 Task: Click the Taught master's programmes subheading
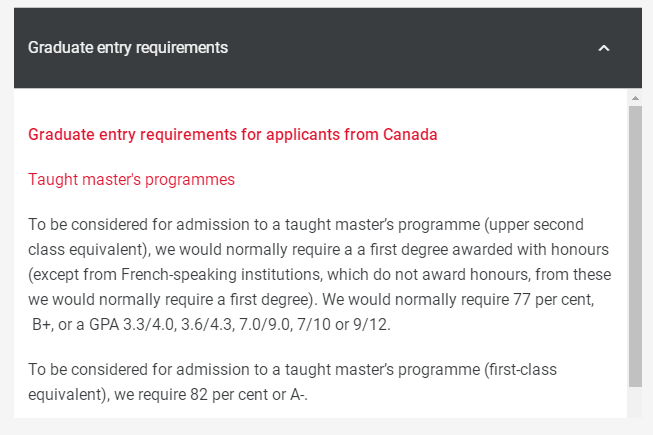[131, 179]
